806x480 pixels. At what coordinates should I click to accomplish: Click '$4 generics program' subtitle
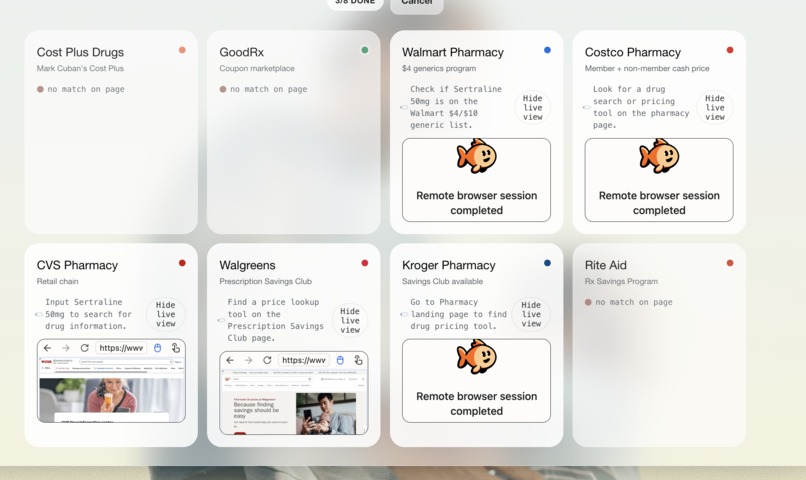pyautogui.click(x=439, y=68)
